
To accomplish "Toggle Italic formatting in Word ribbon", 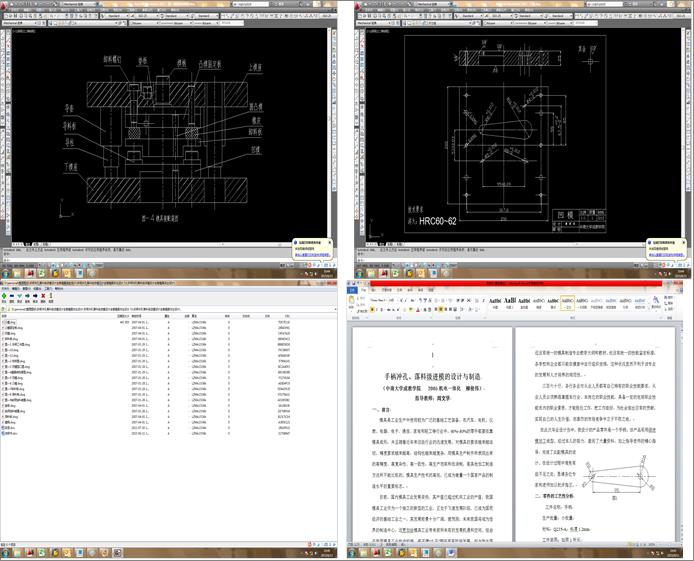I will pyautogui.click(x=379, y=307).
